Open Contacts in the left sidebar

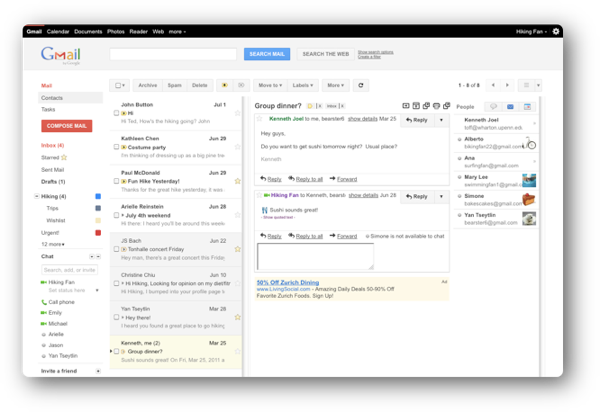click(x=71, y=98)
